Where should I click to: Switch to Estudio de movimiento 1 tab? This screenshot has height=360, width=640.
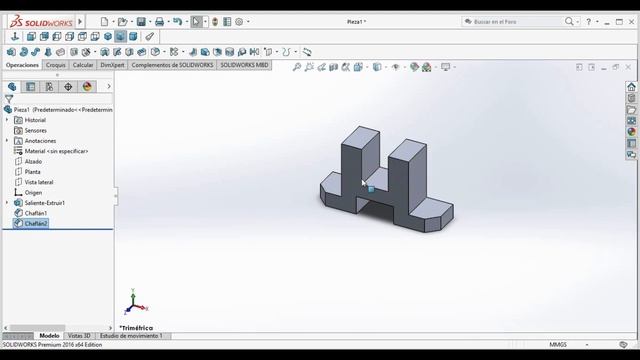pyautogui.click(x=131, y=336)
